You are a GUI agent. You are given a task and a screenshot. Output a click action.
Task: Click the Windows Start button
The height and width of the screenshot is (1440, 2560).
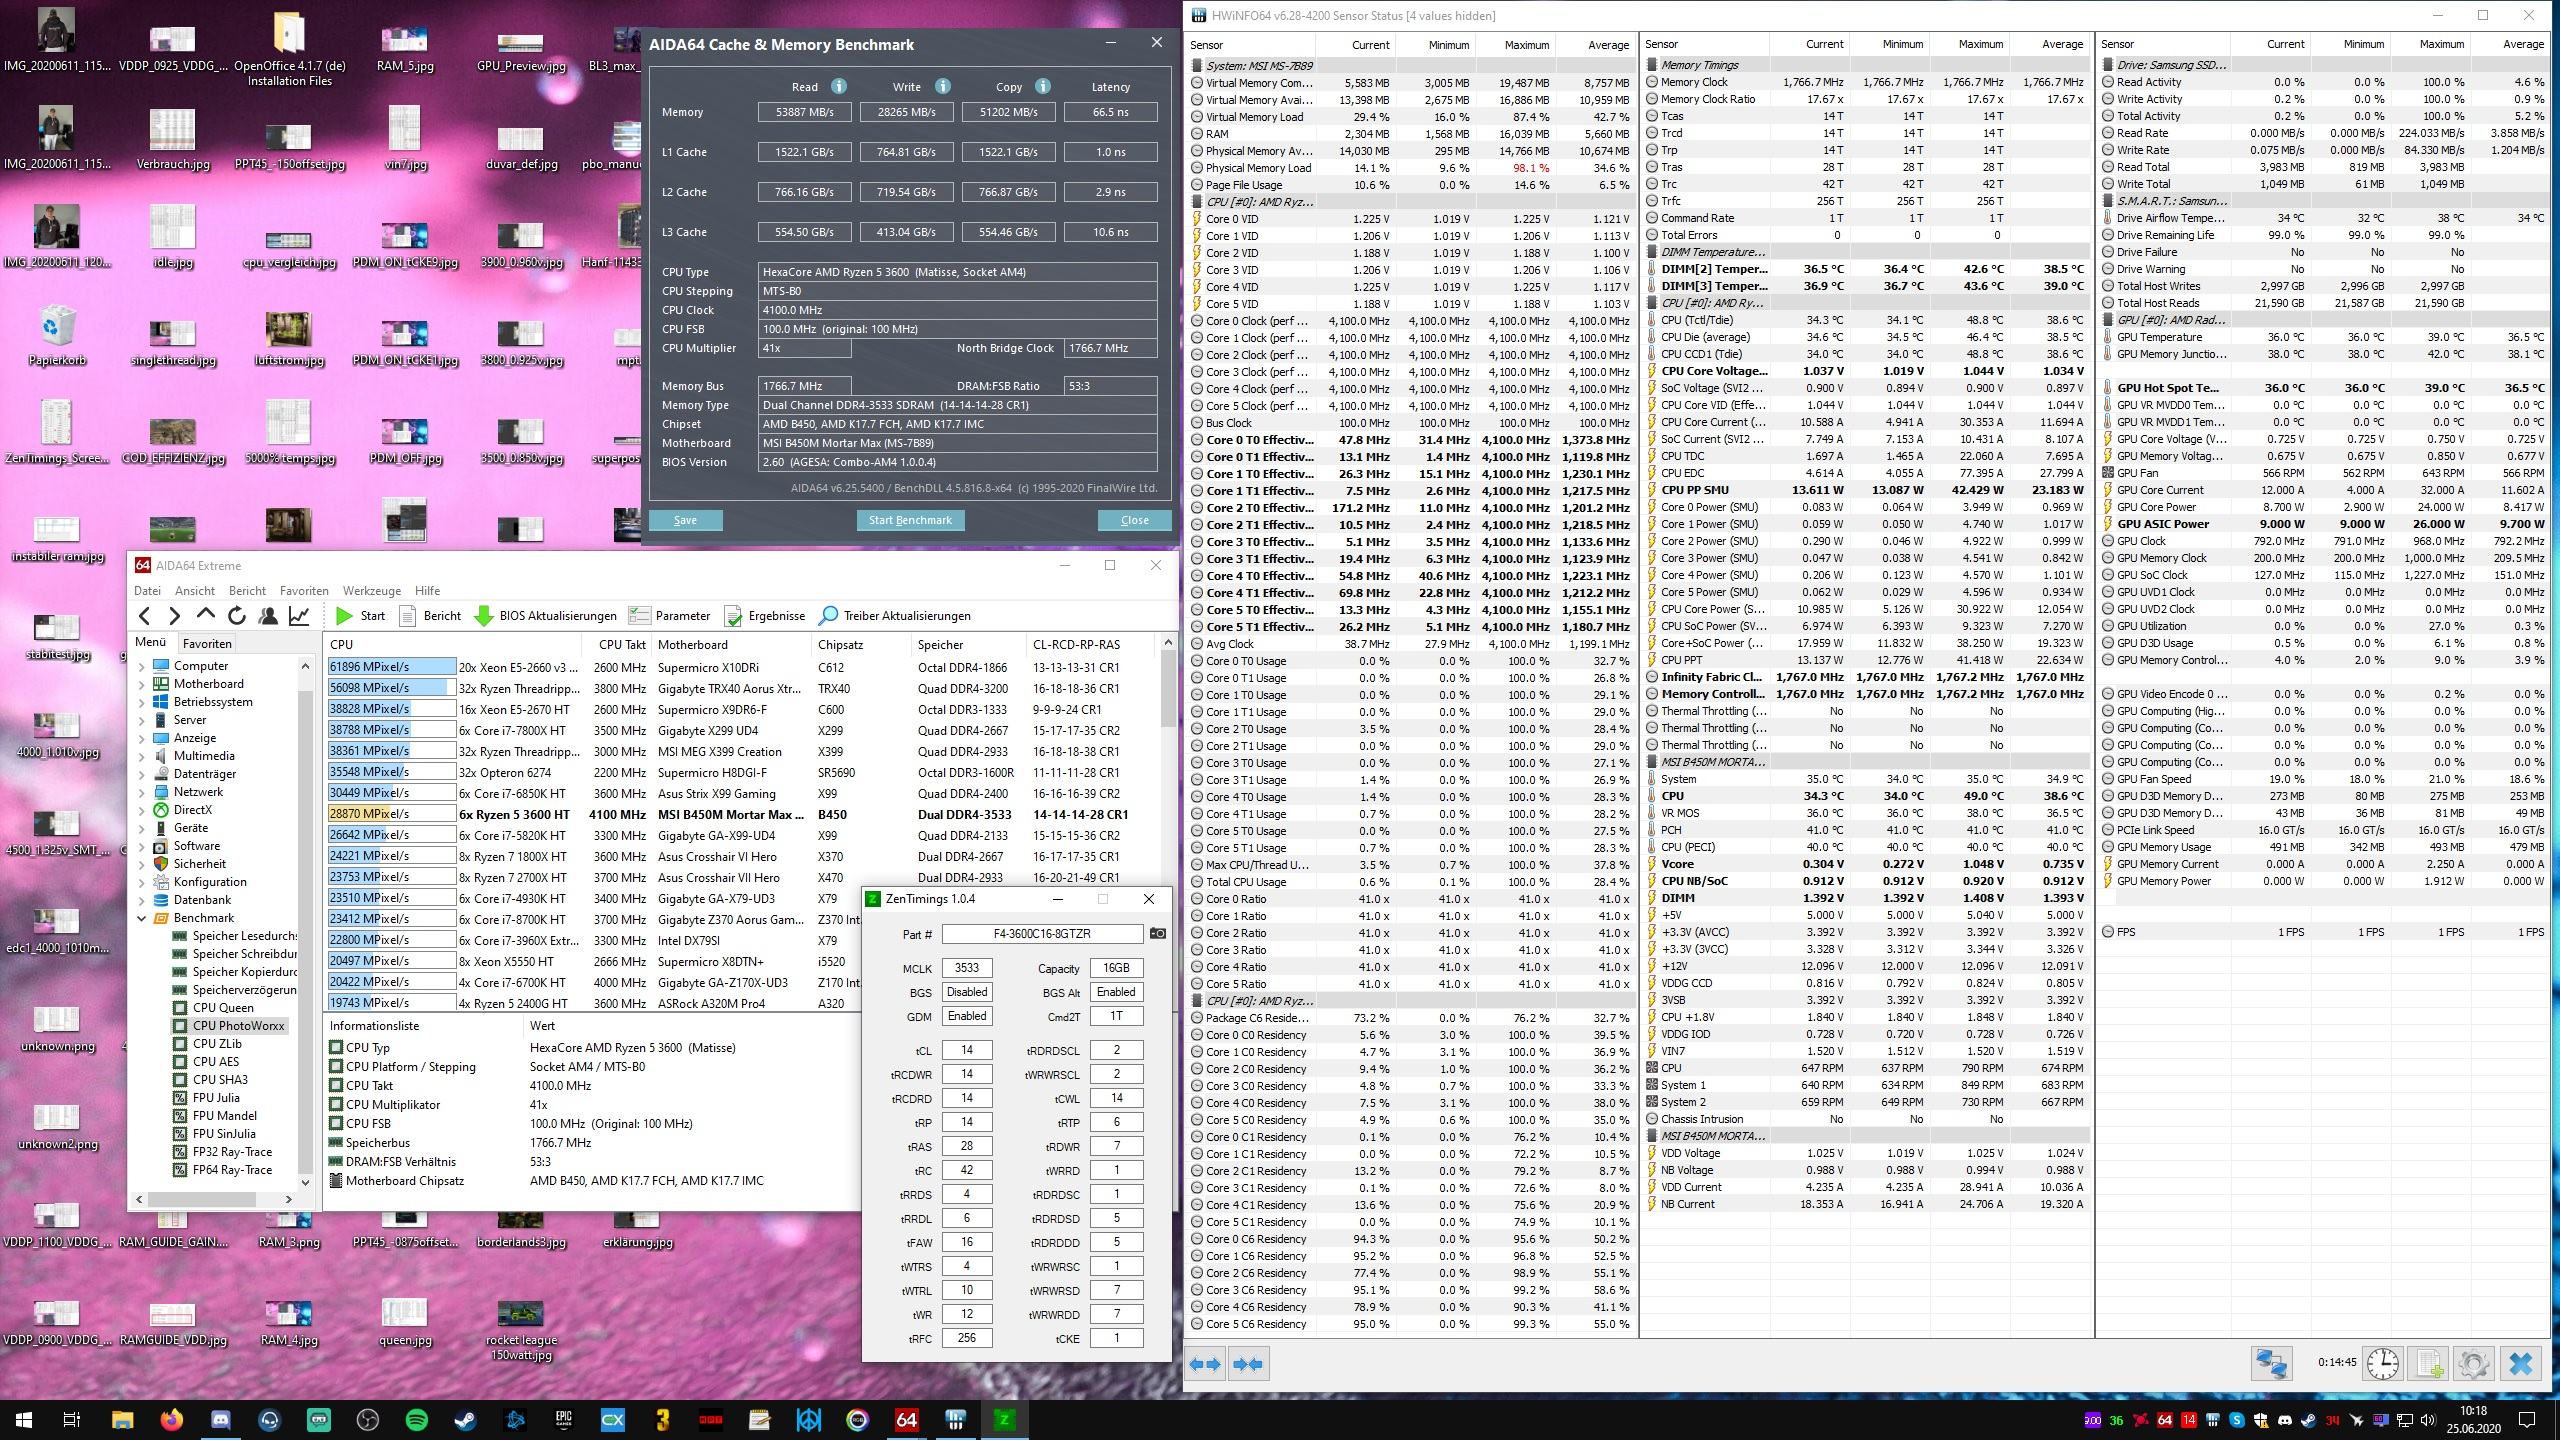[x=24, y=1419]
